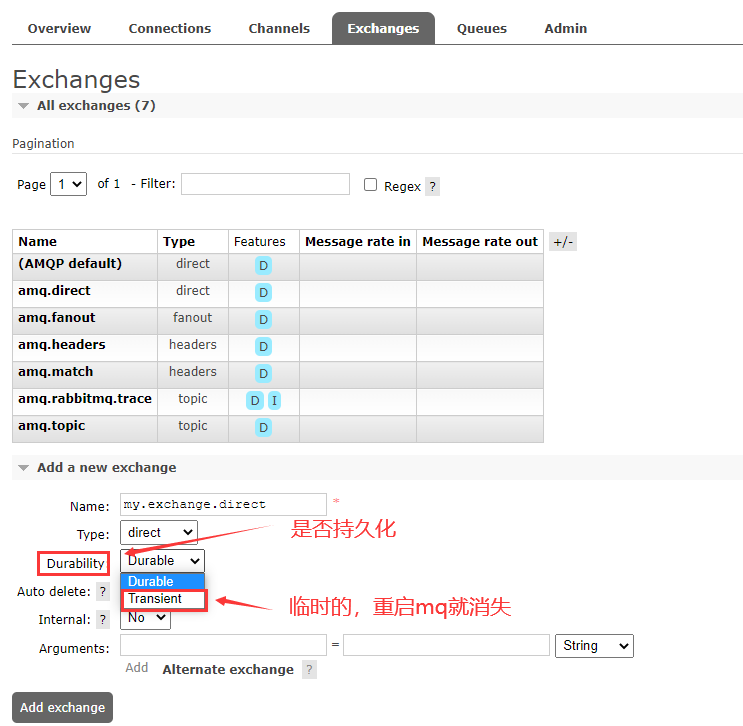The height and width of the screenshot is (726, 743).
Task: Toggle the Regex checkbox
Action: [371, 184]
